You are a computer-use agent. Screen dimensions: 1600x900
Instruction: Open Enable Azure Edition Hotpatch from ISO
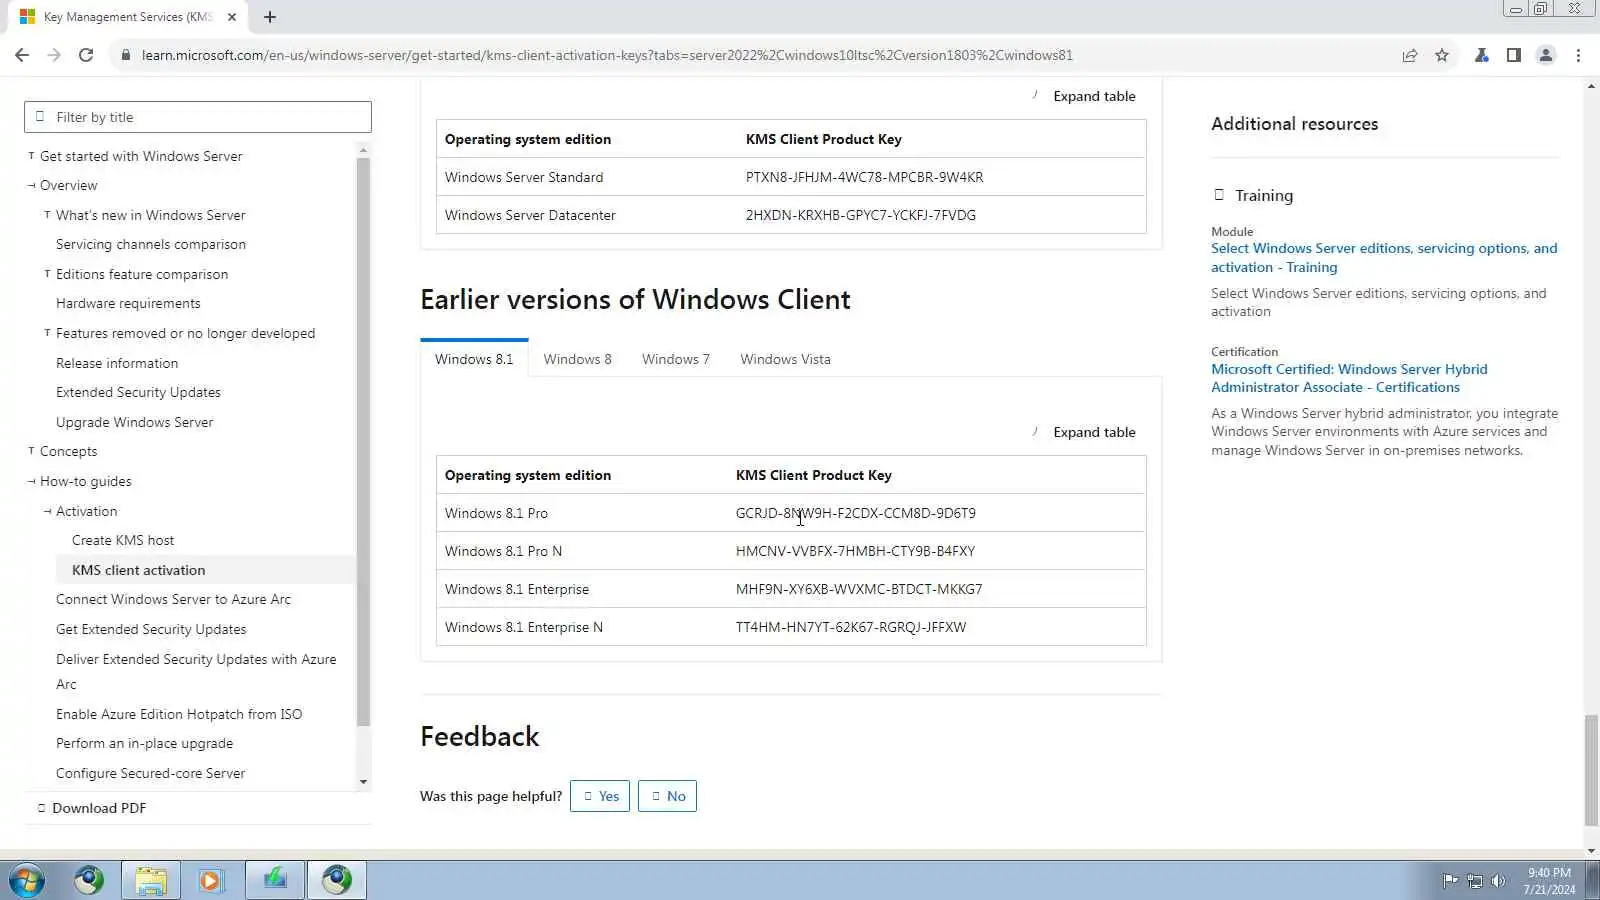179,714
